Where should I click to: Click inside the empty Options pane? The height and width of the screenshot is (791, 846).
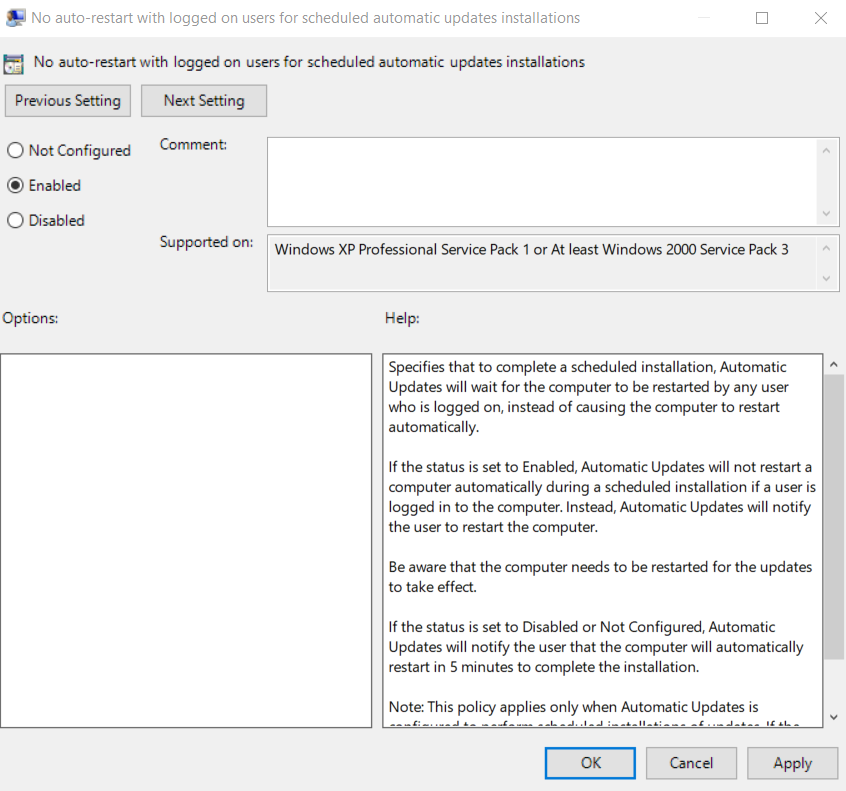(x=186, y=540)
